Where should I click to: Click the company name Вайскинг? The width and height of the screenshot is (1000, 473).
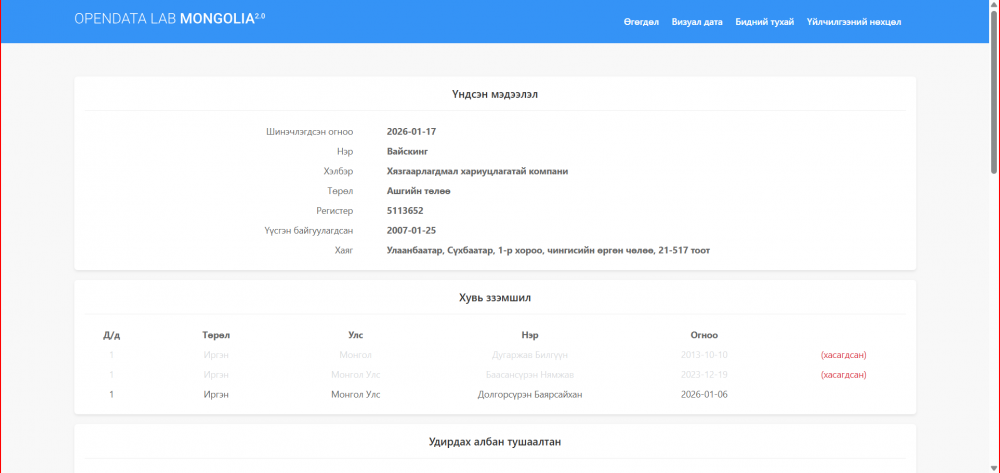tap(408, 151)
